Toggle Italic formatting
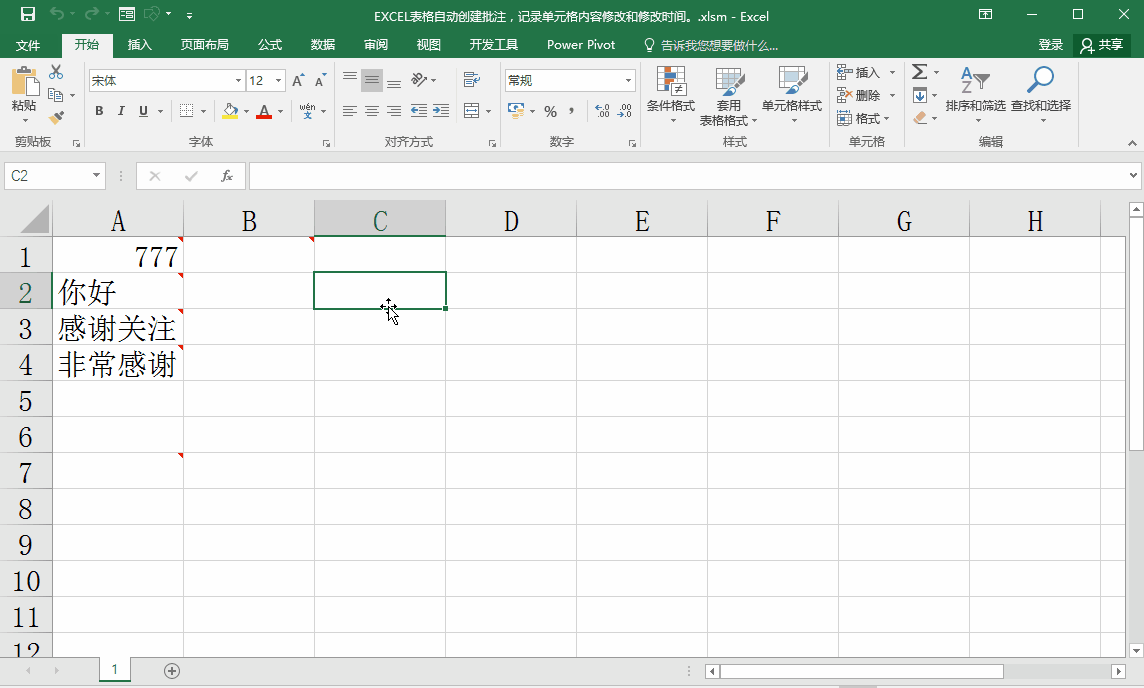Screen dimensions: 1144x688 coord(121,111)
